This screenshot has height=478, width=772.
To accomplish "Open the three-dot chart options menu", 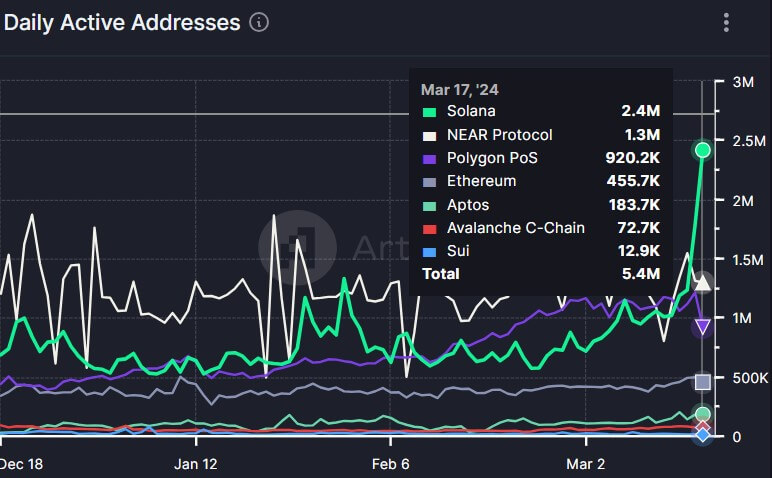I will [x=726, y=22].
